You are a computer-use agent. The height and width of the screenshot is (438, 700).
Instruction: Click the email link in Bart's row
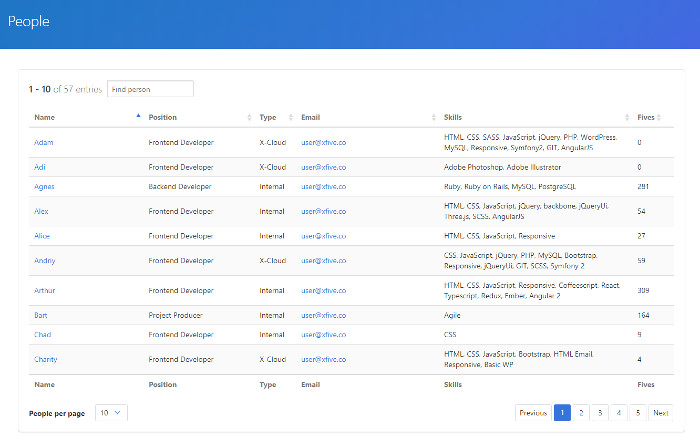(324, 315)
